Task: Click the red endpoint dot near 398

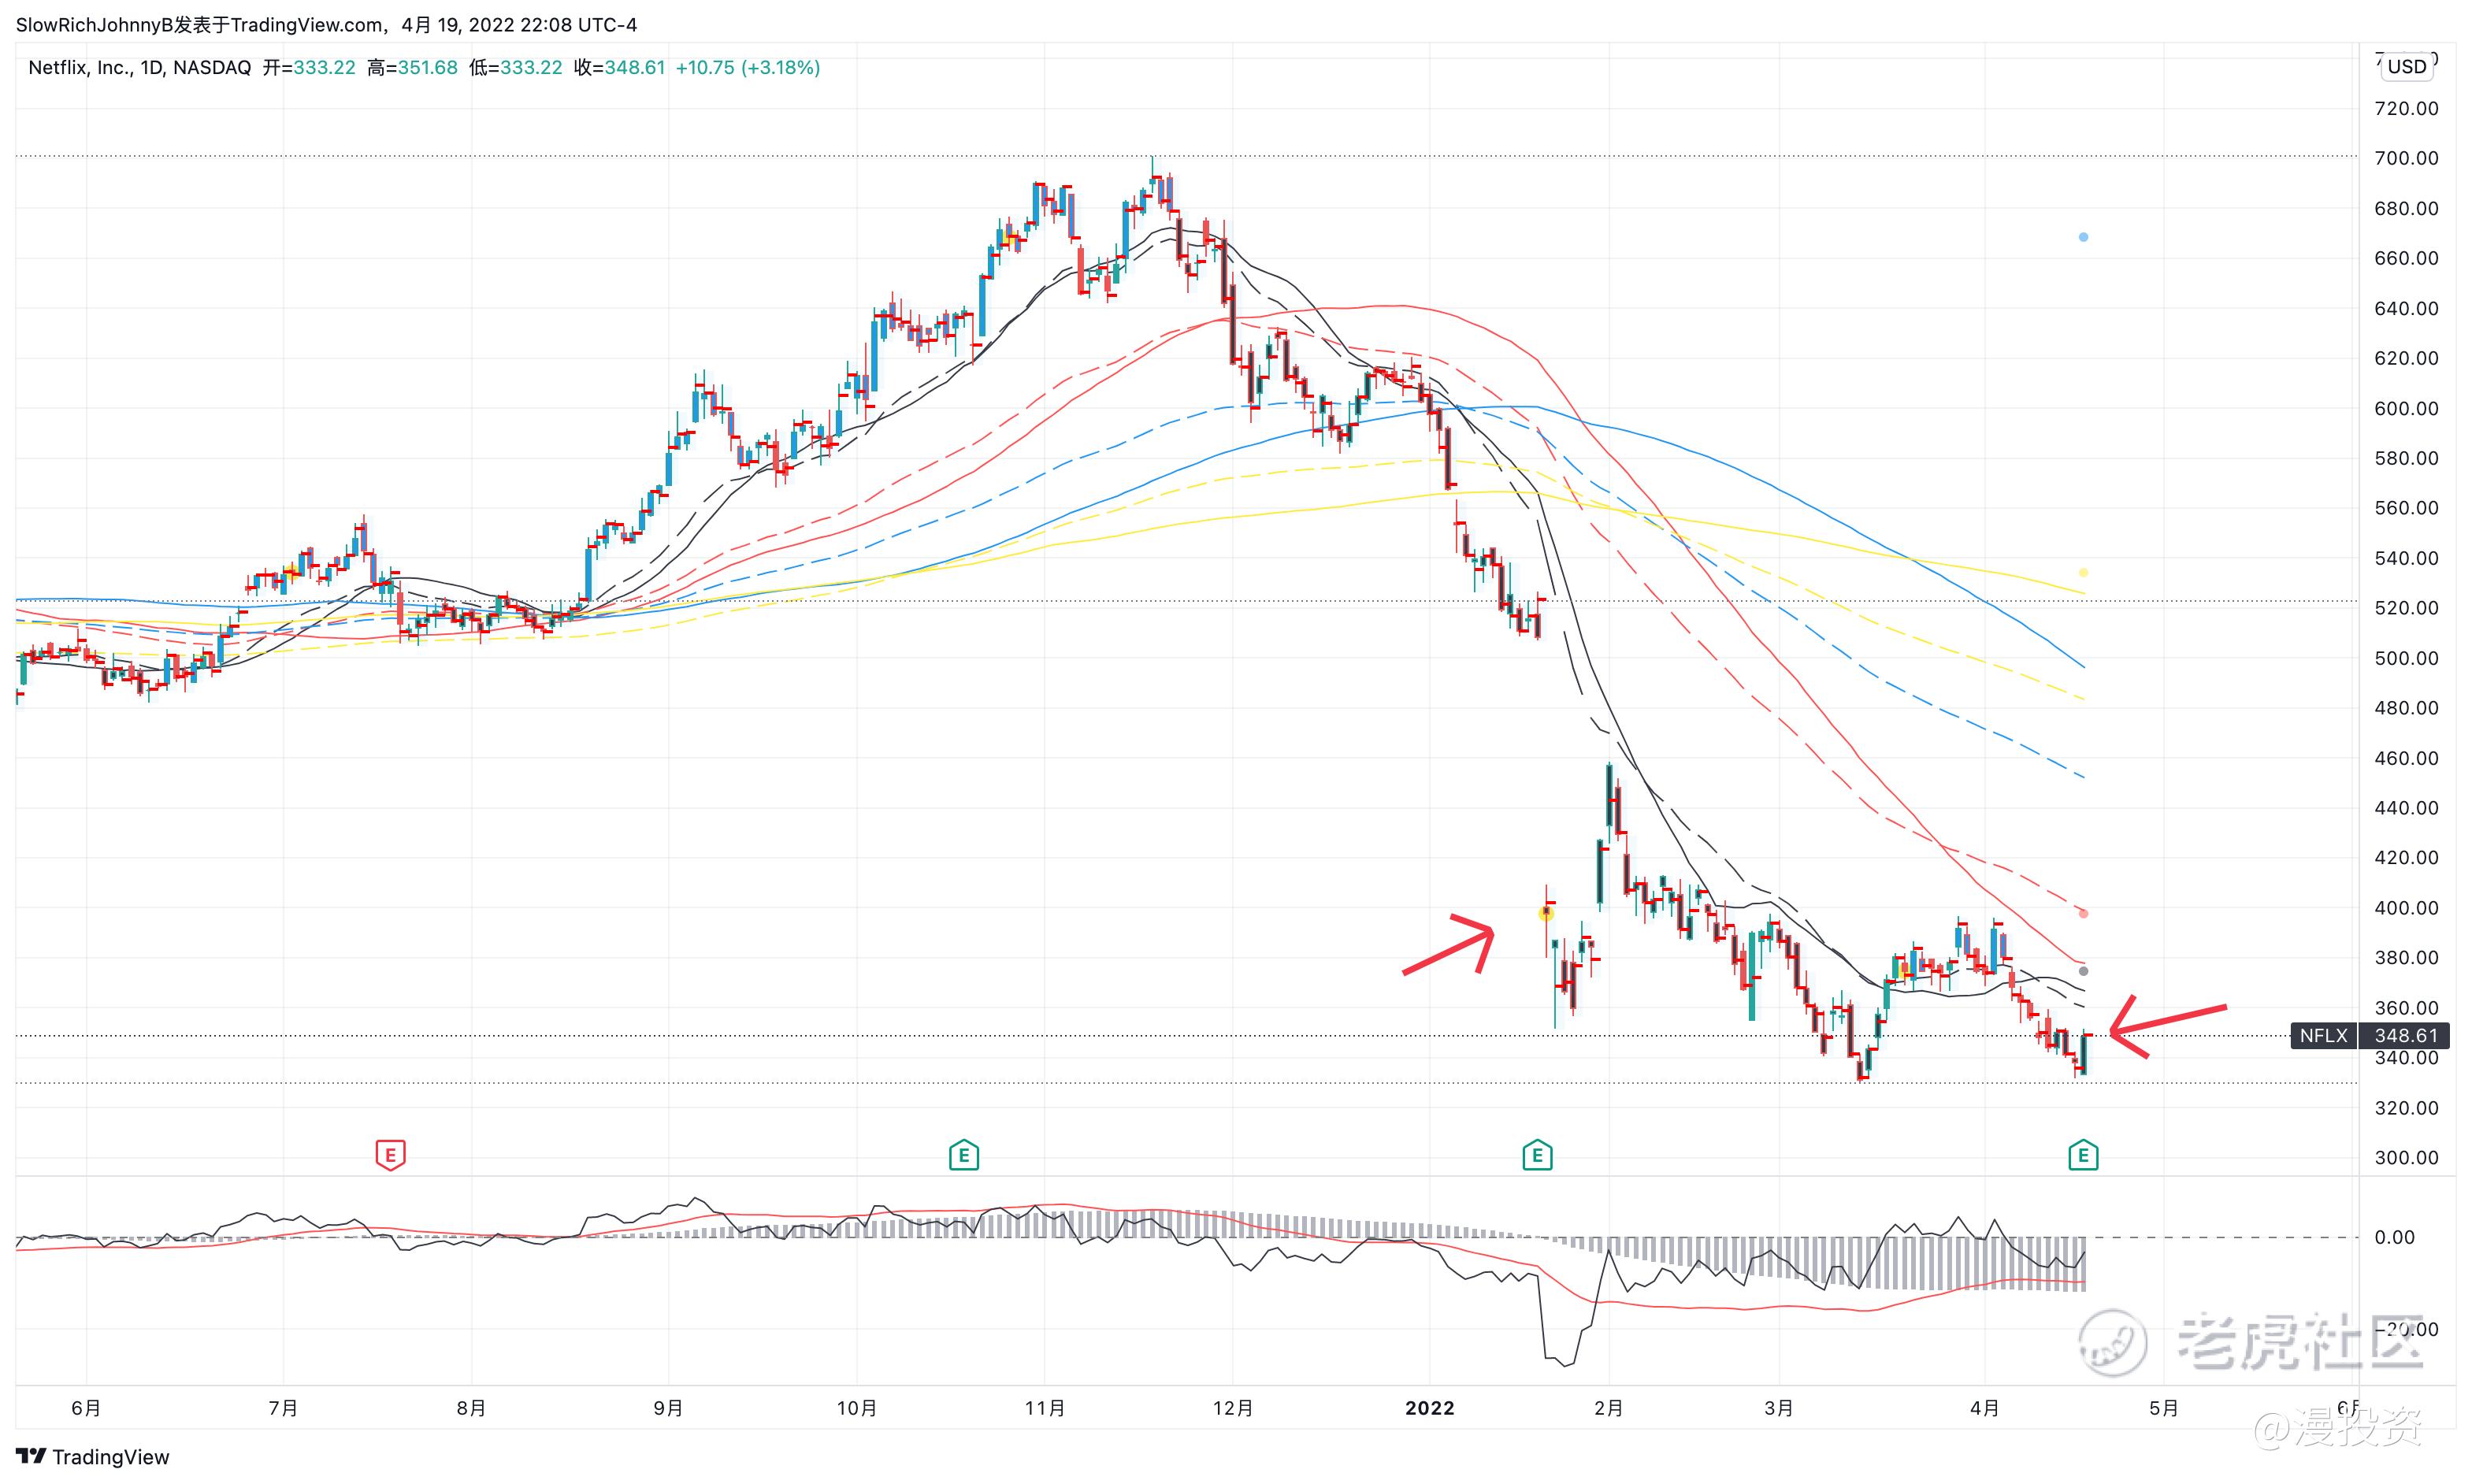Action: [x=2083, y=913]
